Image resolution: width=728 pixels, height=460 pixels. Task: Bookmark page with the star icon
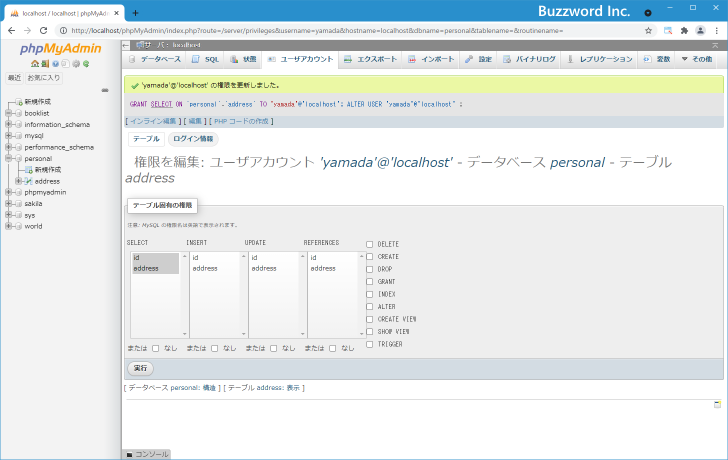[648, 30]
